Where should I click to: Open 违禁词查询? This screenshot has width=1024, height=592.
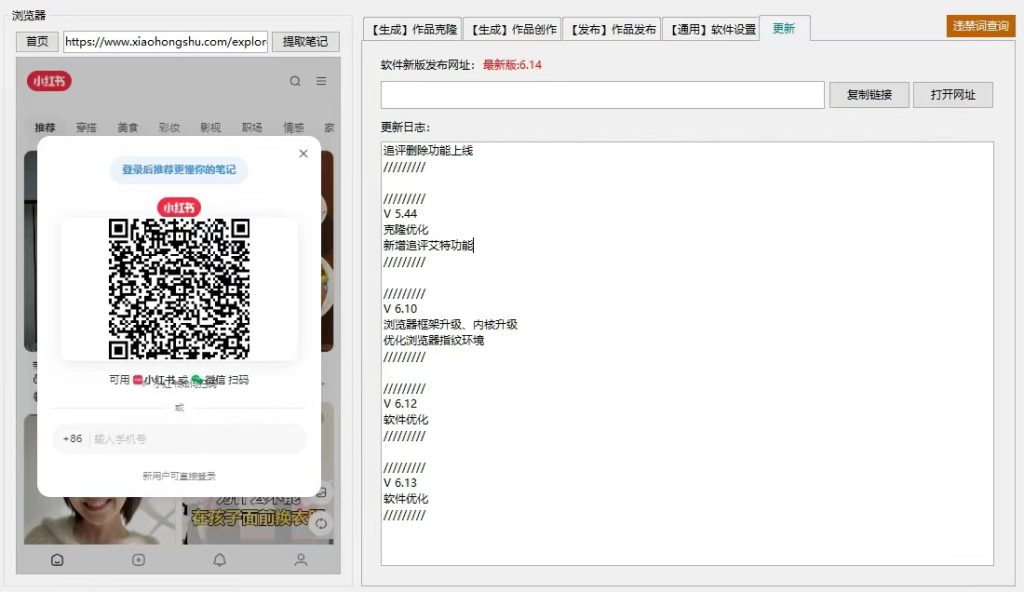pos(980,26)
